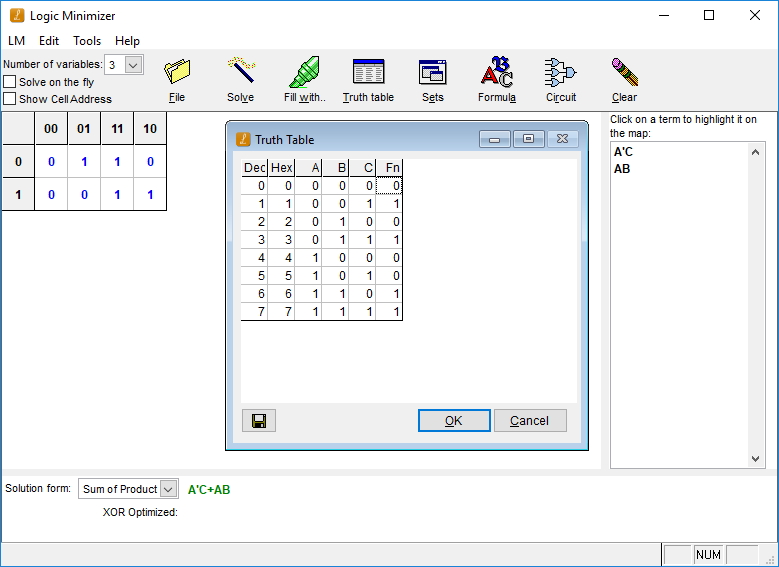Open the Truth table toolbar icon
Screen dimensions: 779x567
click(368, 80)
